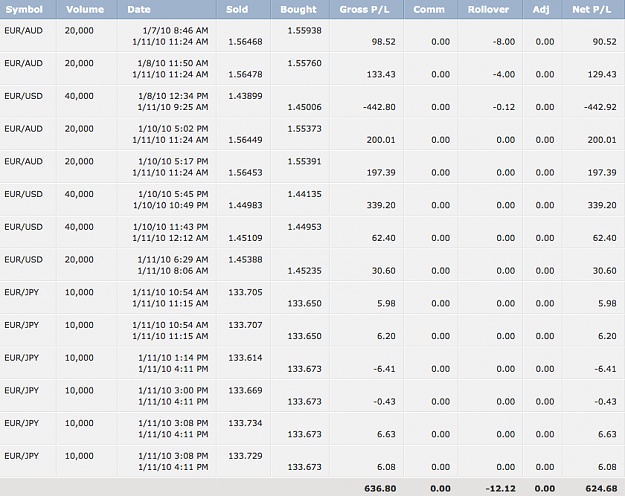Select the 1/11/10 12:12 AM close date

(x=170, y=238)
